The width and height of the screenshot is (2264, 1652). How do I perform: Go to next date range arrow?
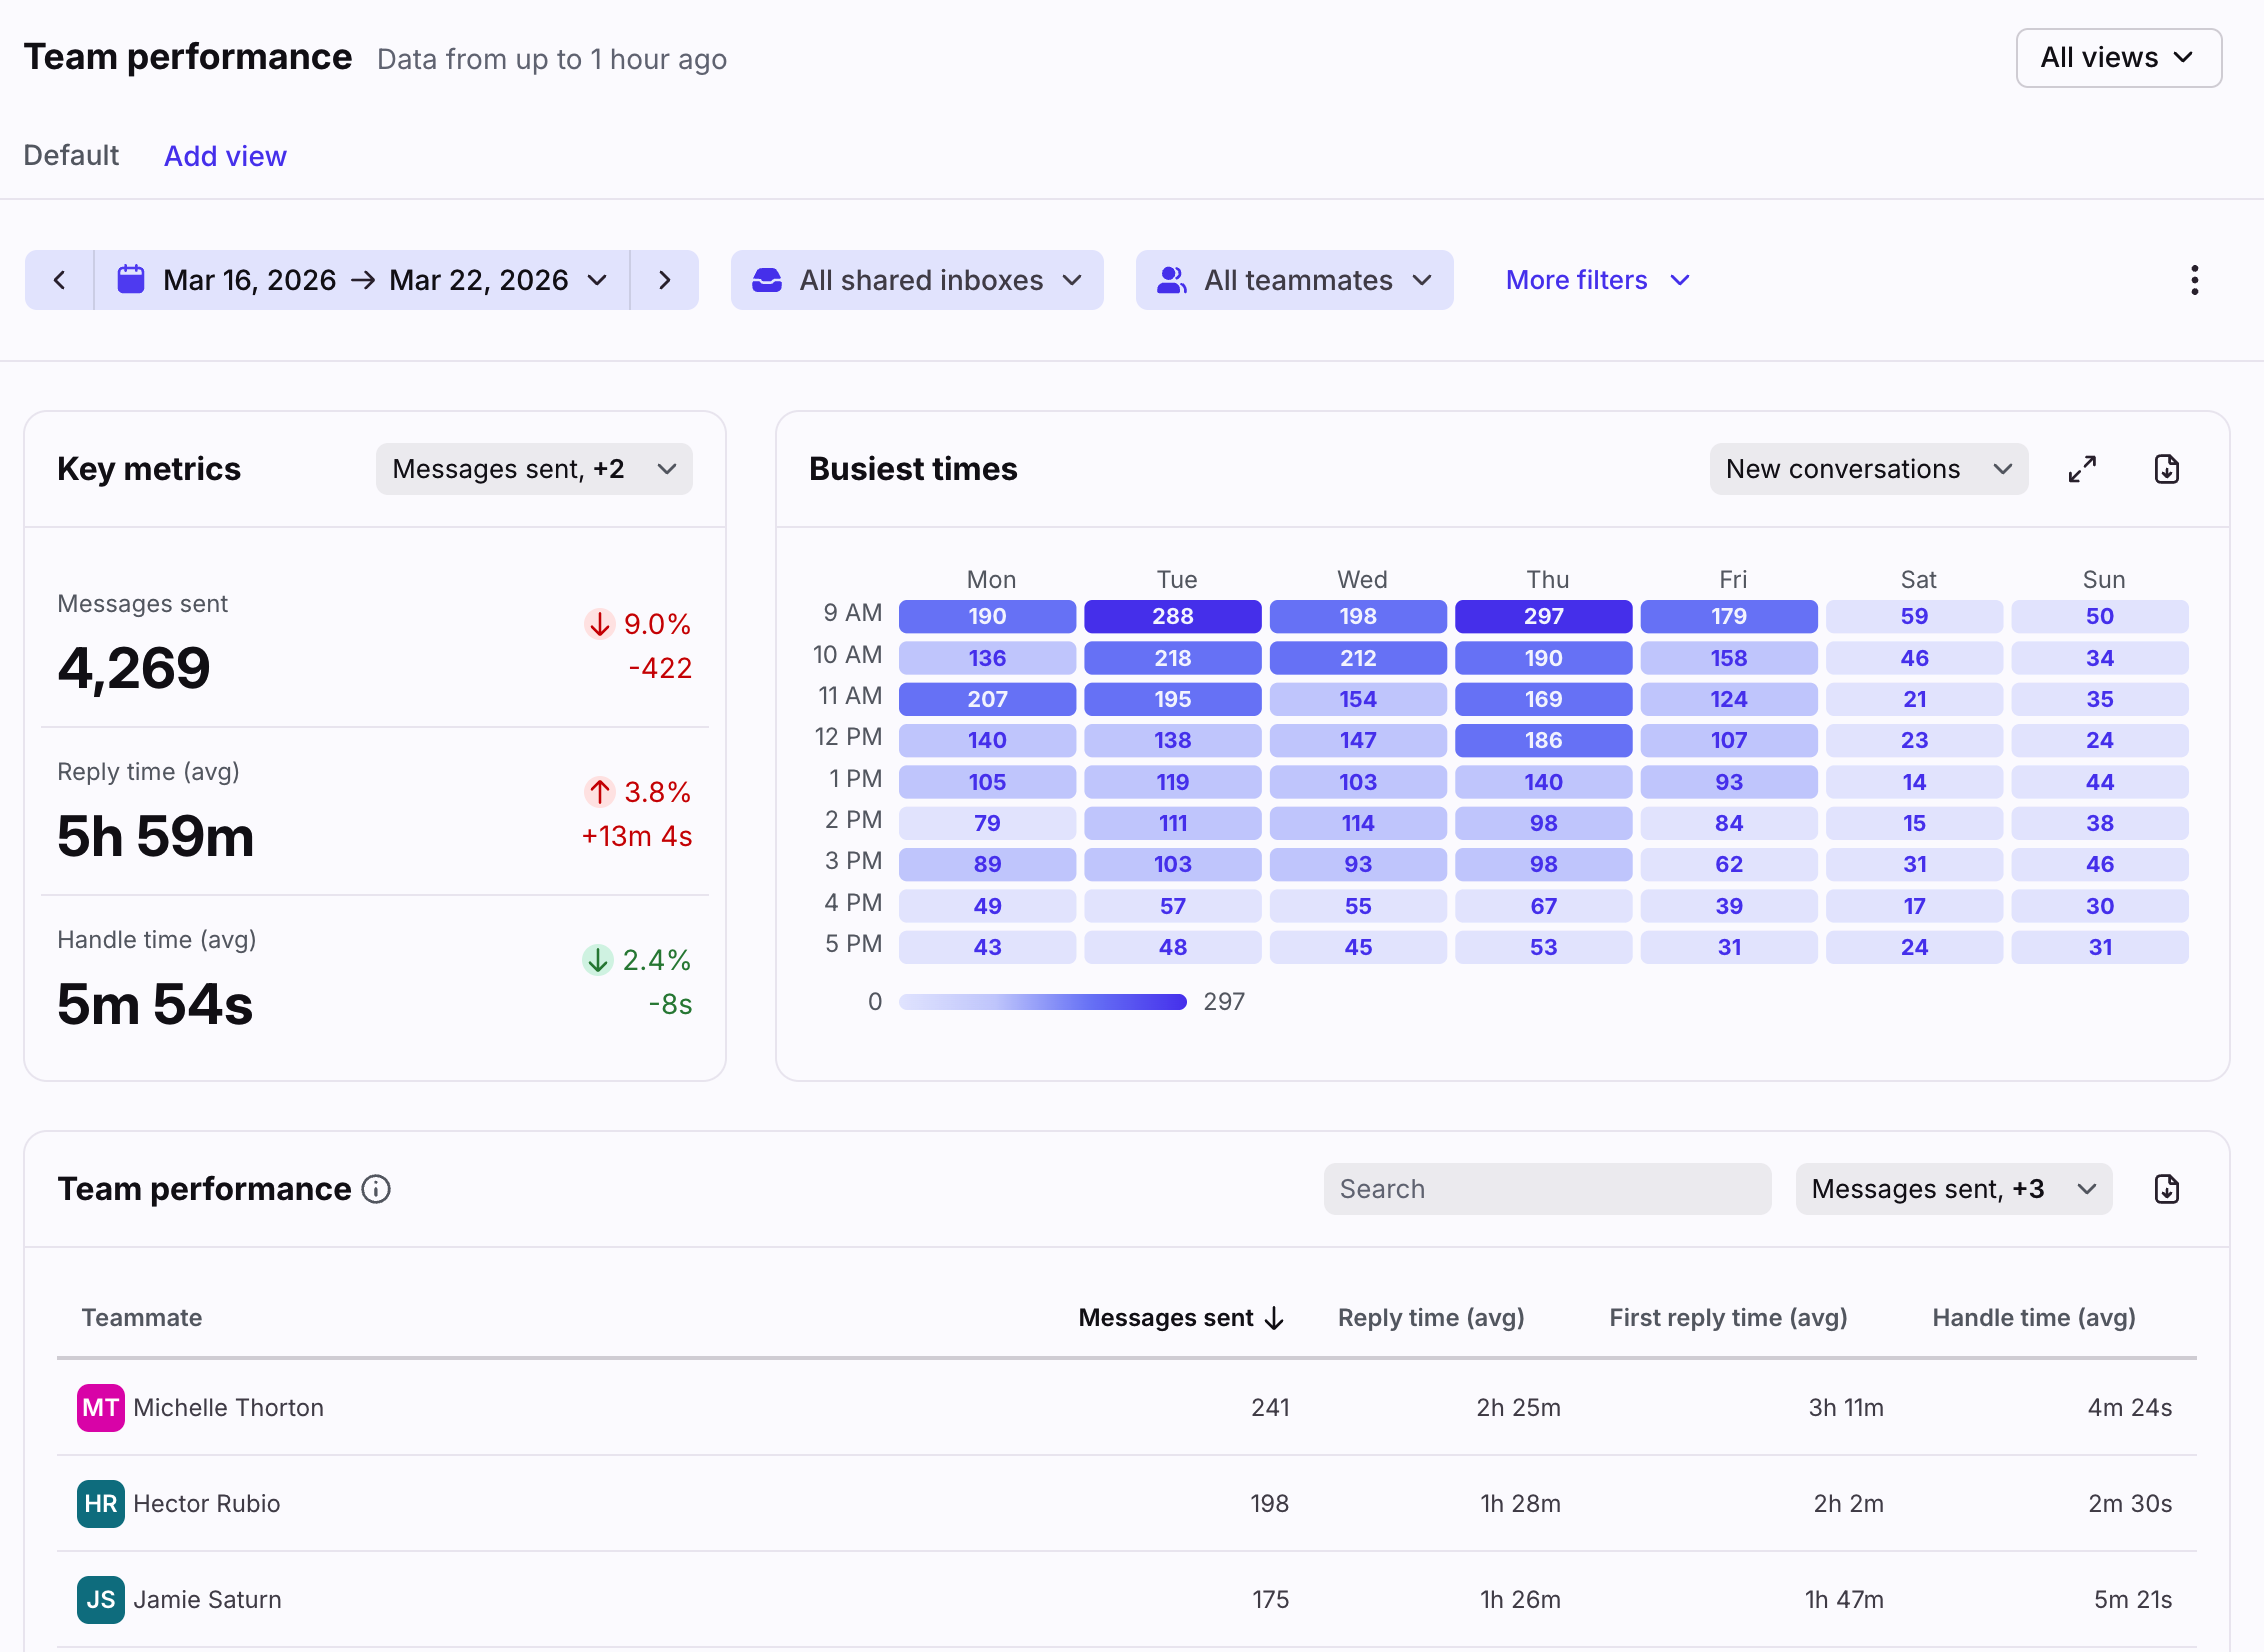pyautogui.click(x=664, y=280)
